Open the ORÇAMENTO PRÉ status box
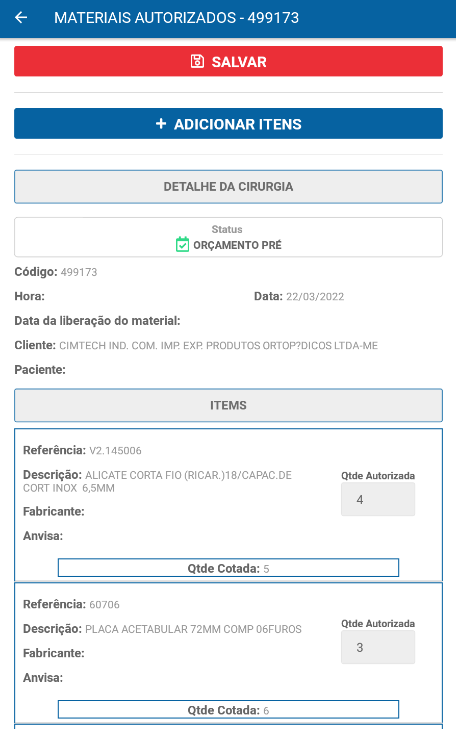This screenshot has height=729, width=456. tap(228, 237)
